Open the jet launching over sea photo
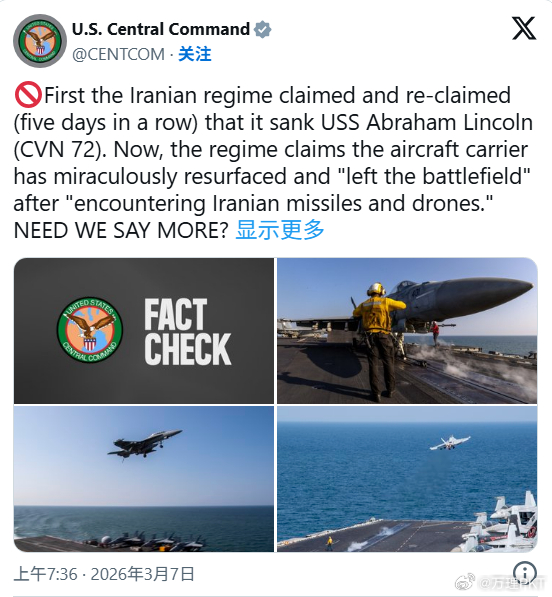Image resolution: width=552 pixels, height=597 pixels. click(x=407, y=479)
